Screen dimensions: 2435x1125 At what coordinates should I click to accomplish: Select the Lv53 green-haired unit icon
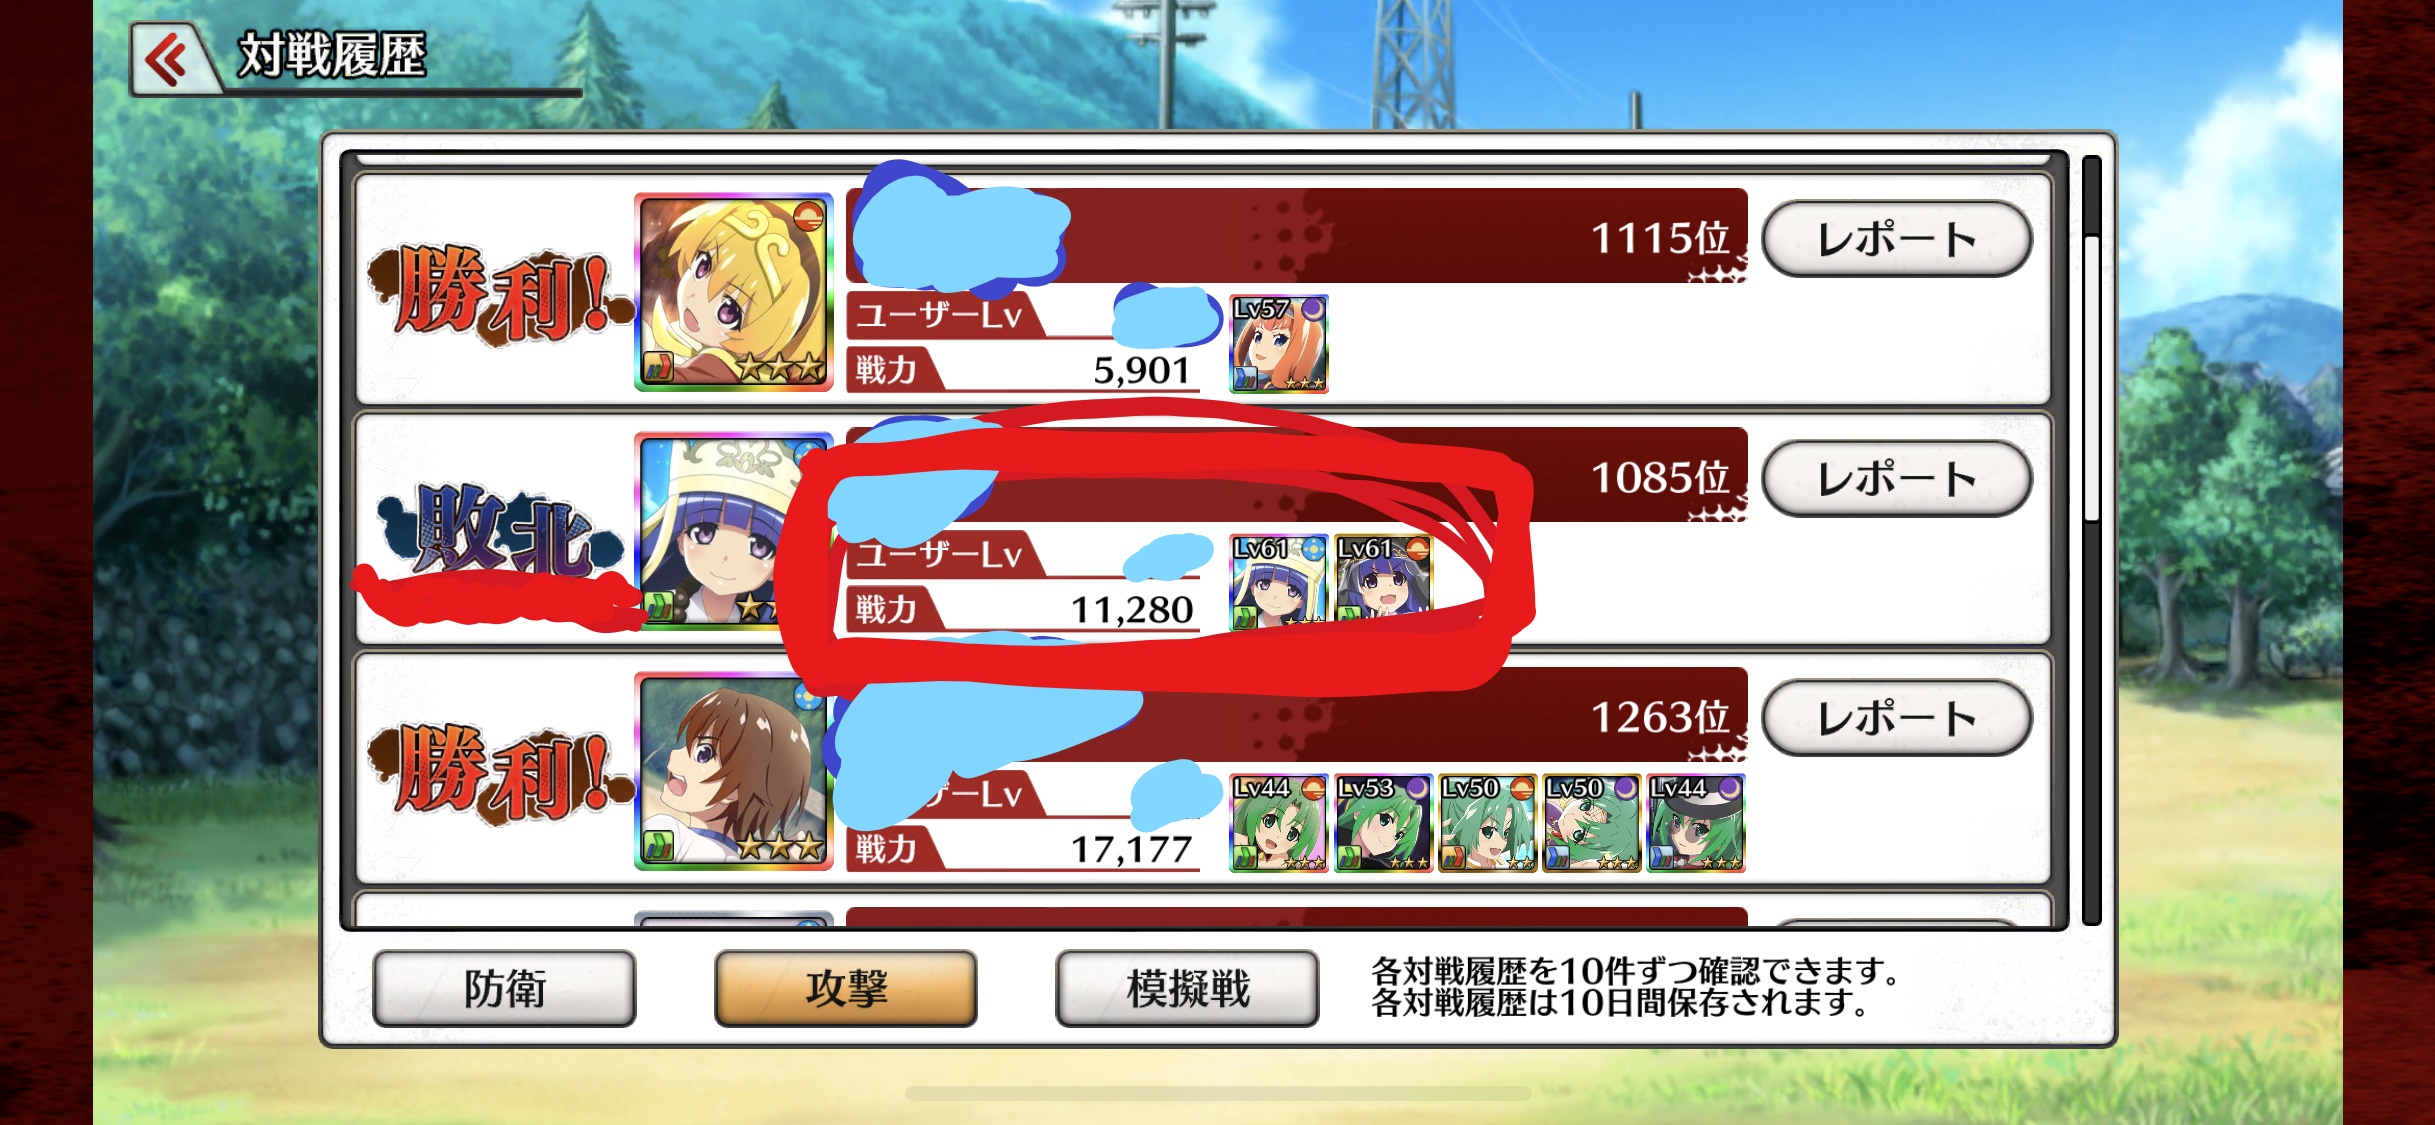click(1383, 823)
